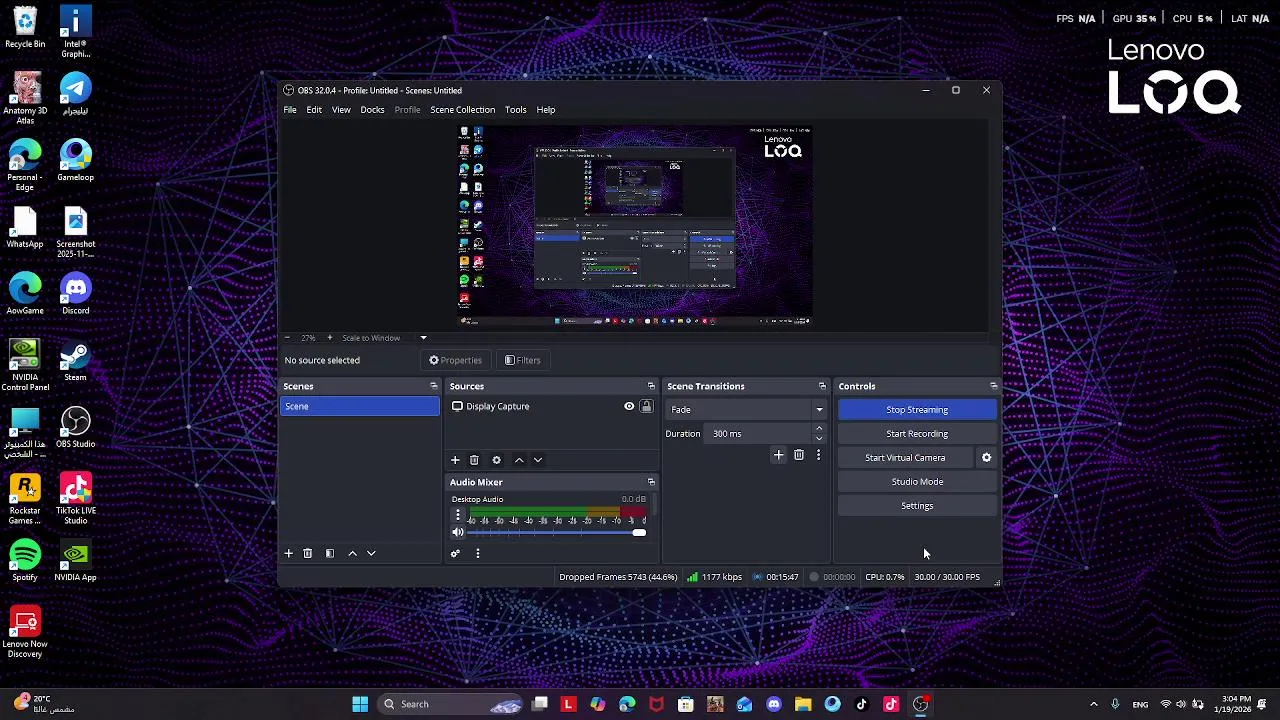Open Edit menu
This screenshot has height=720, width=1280.
pyautogui.click(x=314, y=110)
